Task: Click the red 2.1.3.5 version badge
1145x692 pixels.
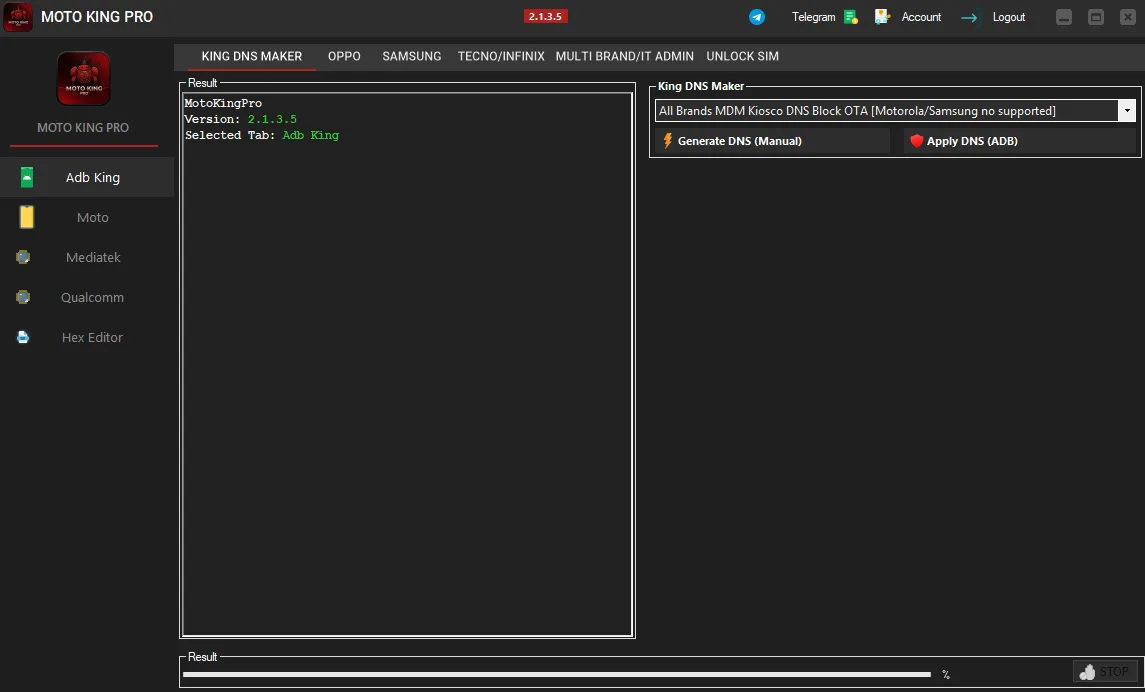Action: (x=545, y=16)
